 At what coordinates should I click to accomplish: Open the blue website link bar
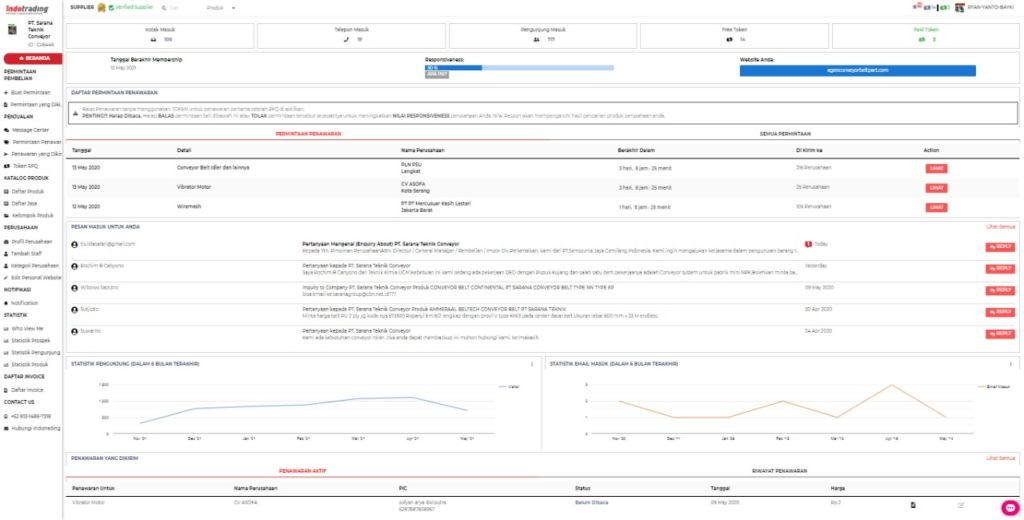pos(857,70)
